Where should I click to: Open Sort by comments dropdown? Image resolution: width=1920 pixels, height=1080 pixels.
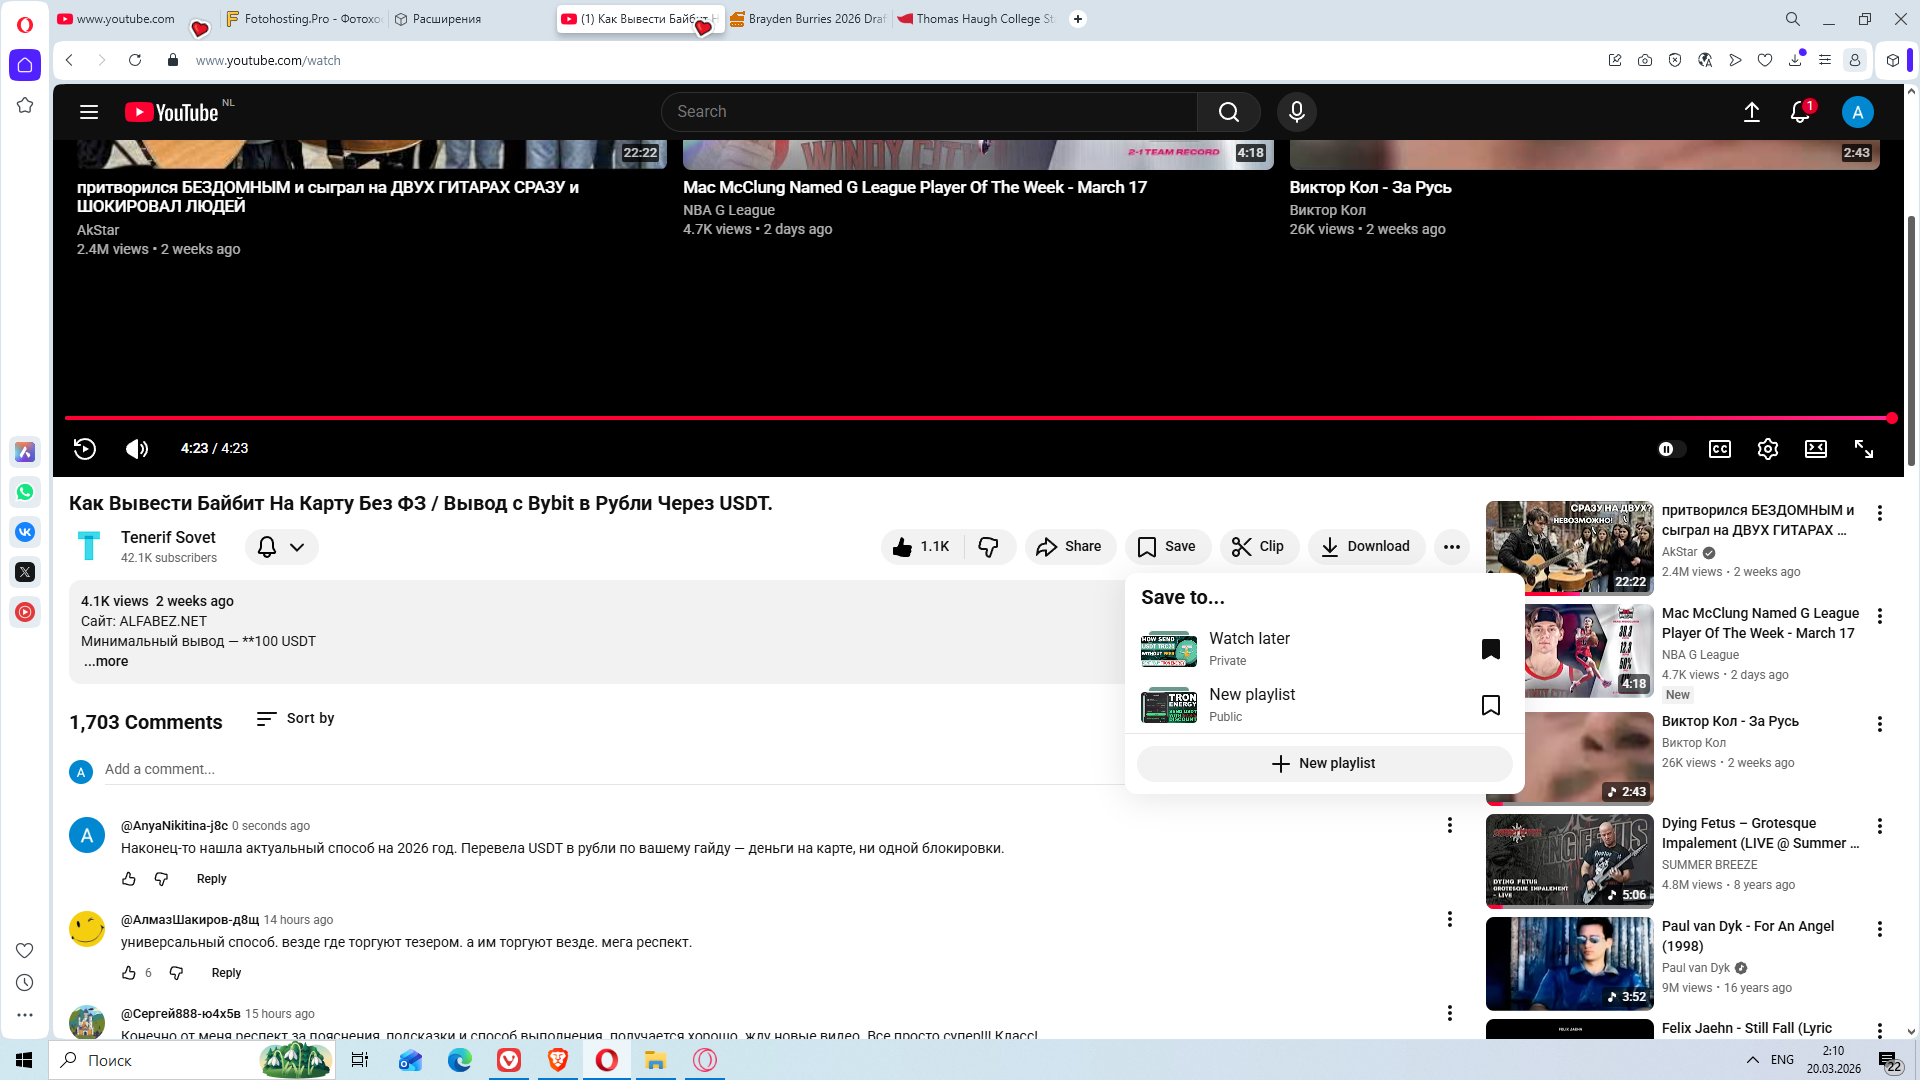(x=296, y=718)
